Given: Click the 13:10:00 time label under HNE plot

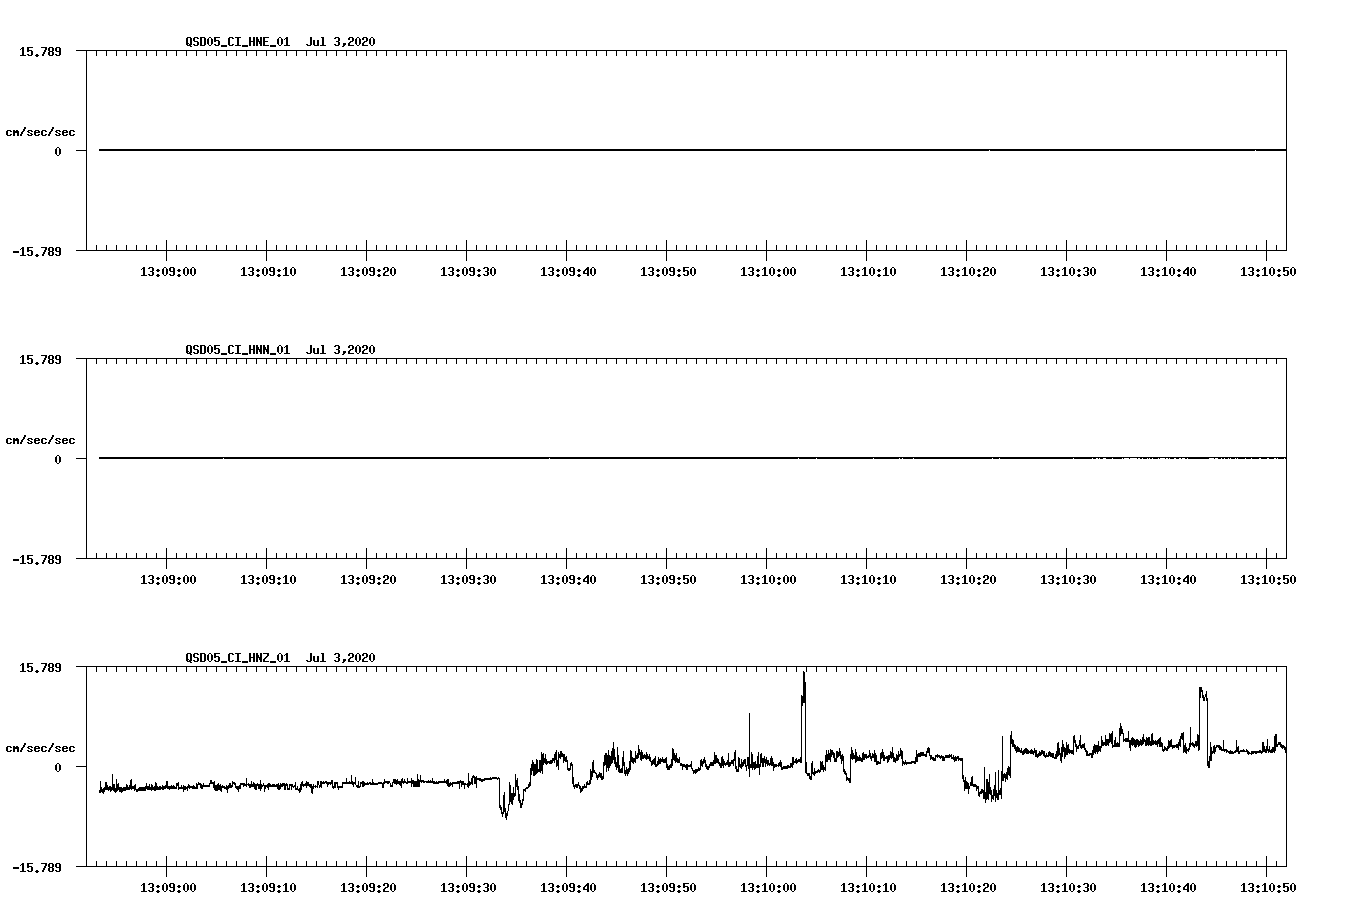Looking at the screenshot, I should [x=767, y=271].
